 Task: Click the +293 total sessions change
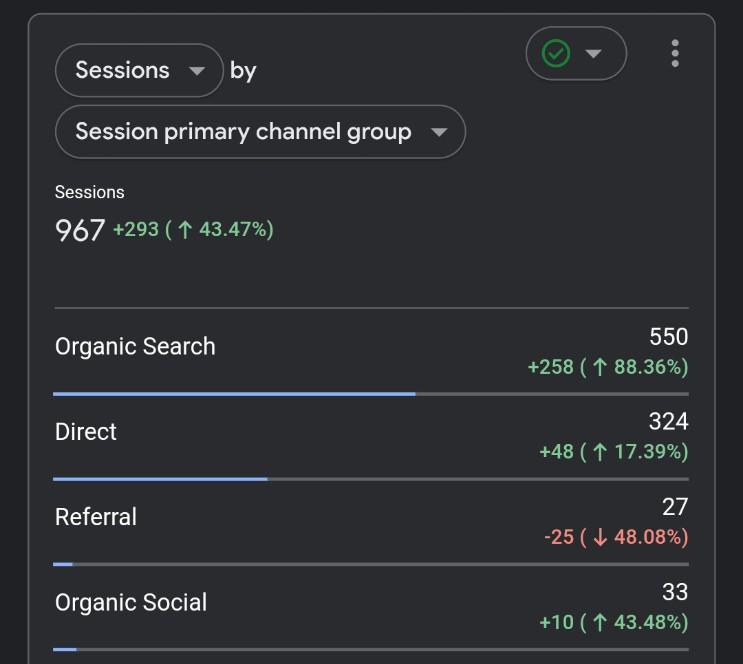click(136, 229)
